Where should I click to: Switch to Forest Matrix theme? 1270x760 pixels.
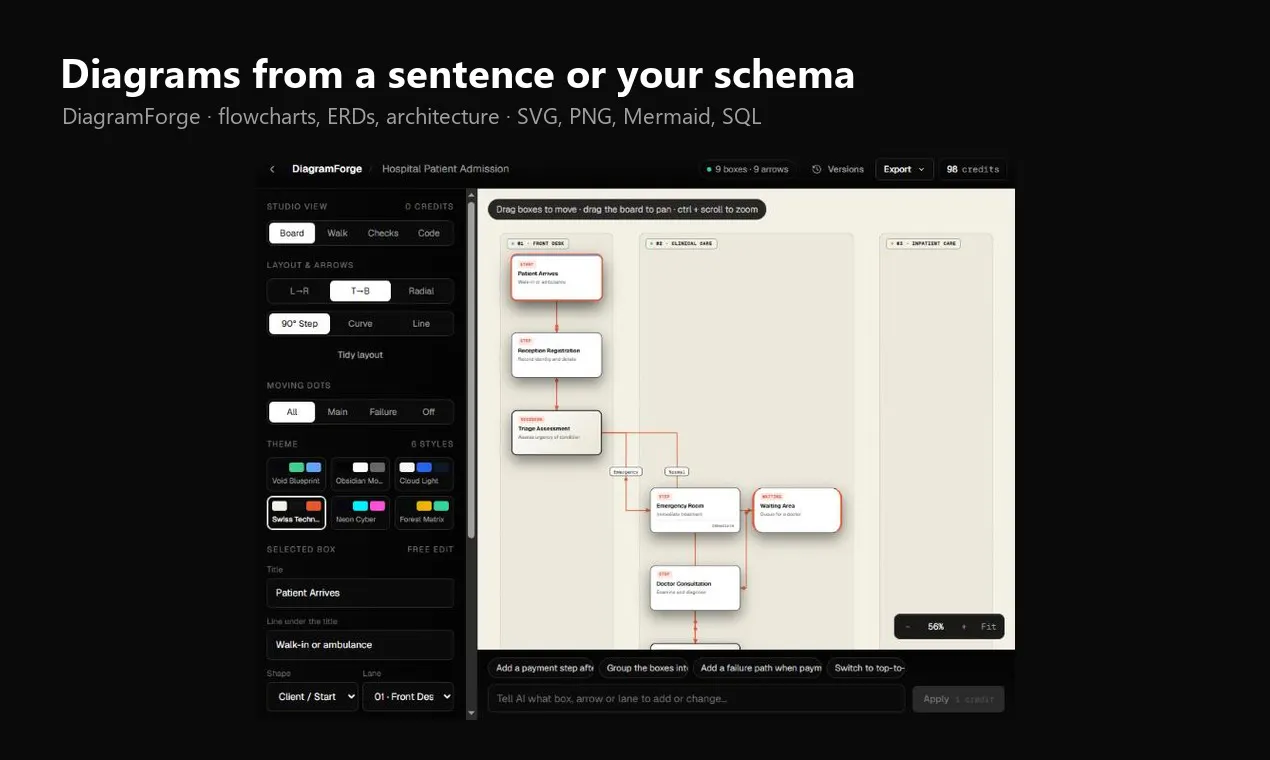point(424,513)
